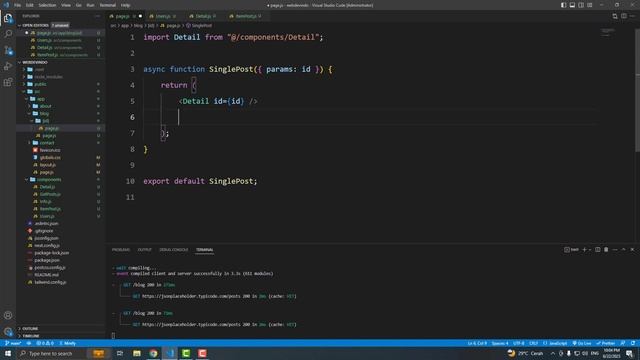This screenshot has height=360, width=640.
Task: Open Explorer panel ellipsis menu
Action: (98, 16)
